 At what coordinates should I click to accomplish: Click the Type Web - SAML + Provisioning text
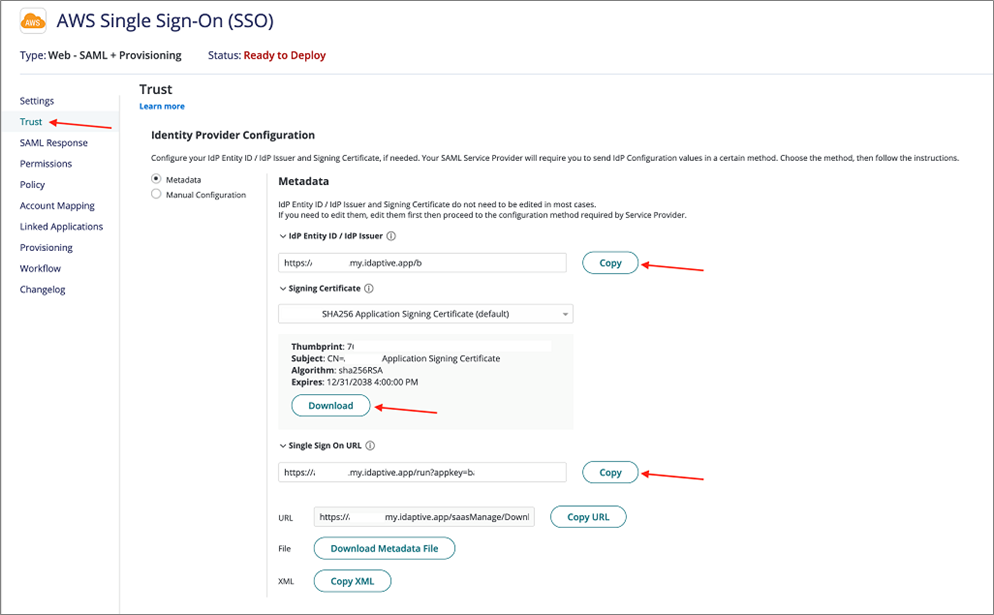[x=100, y=55]
